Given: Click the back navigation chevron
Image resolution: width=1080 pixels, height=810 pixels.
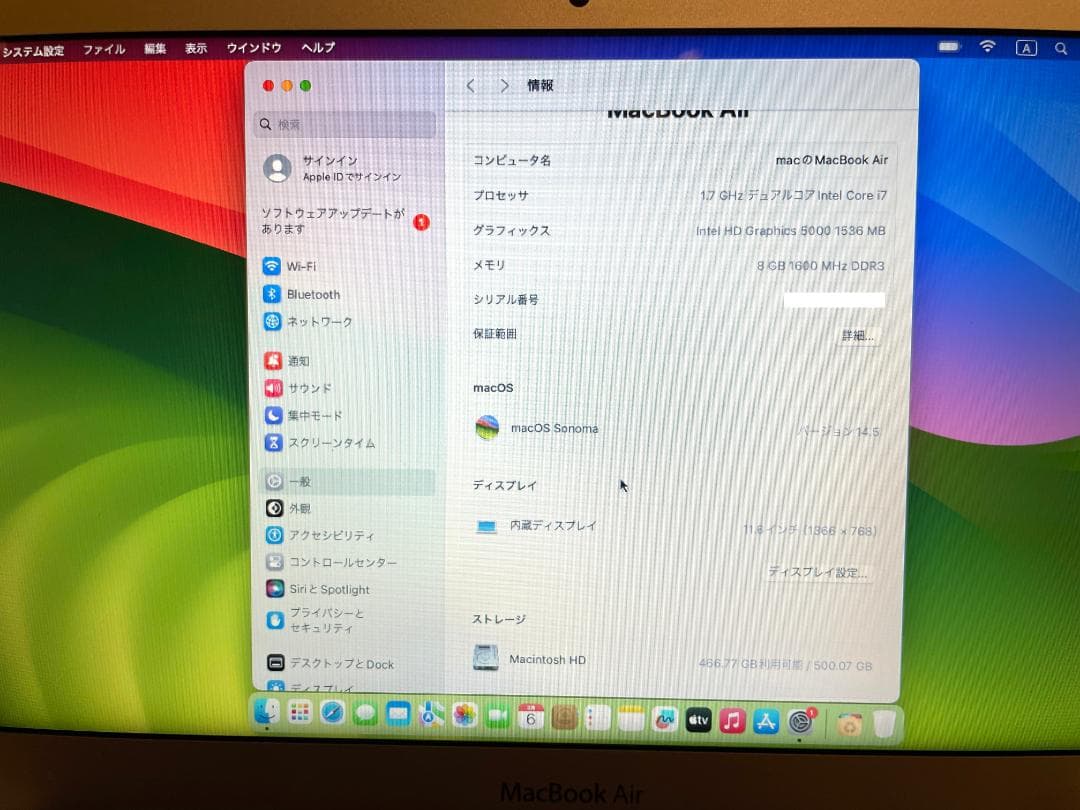Looking at the screenshot, I should pyautogui.click(x=470, y=85).
